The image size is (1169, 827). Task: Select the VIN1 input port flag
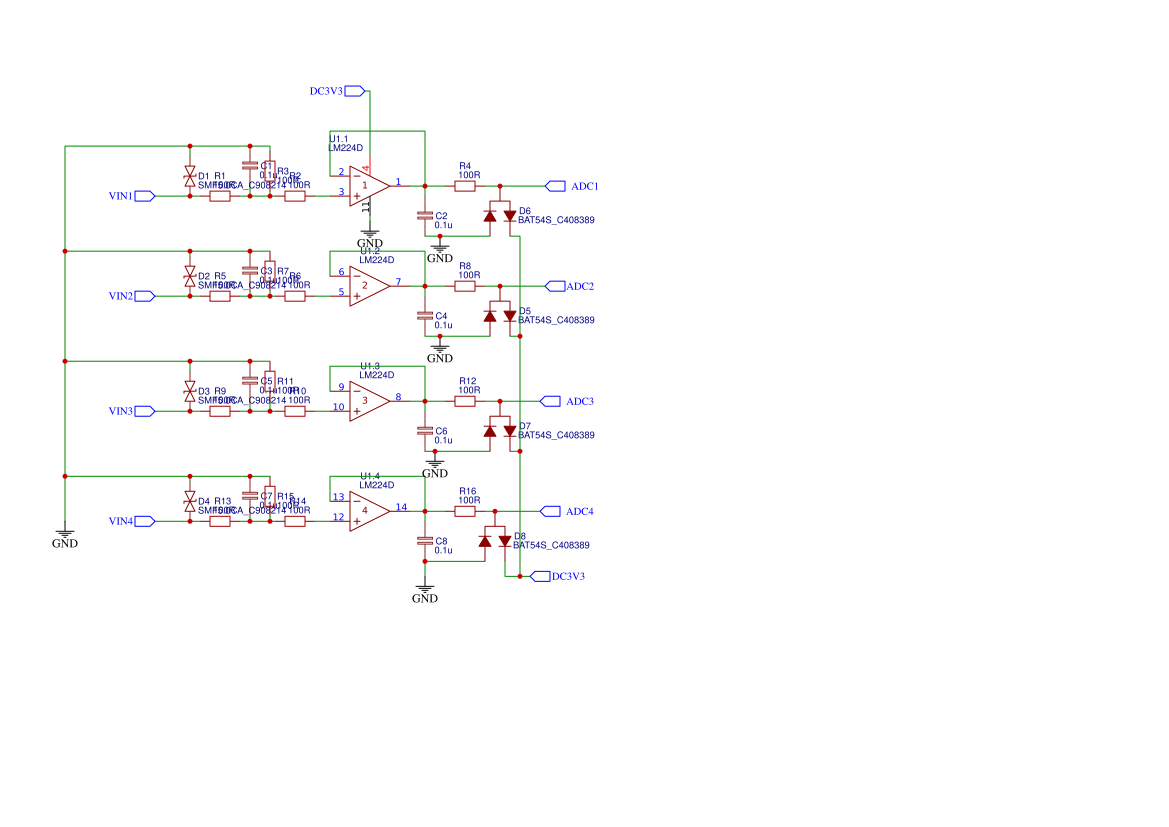click(145, 196)
